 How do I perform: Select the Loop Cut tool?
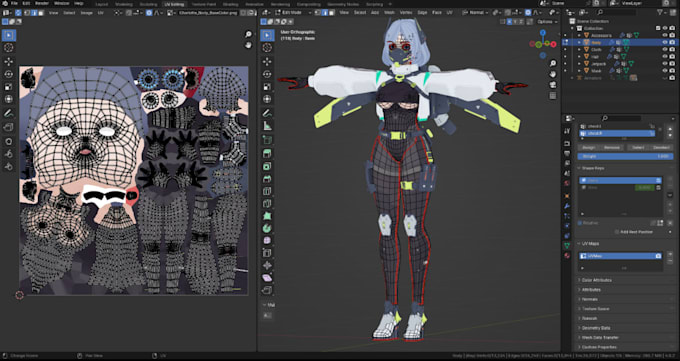(x=268, y=191)
